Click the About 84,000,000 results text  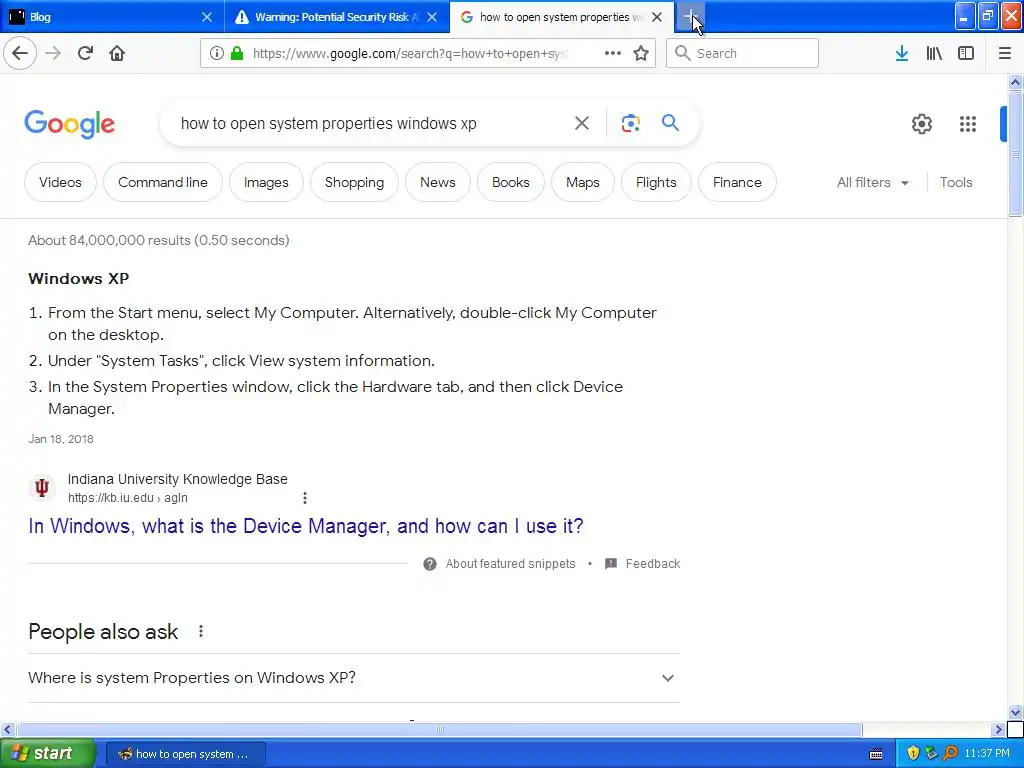click(159, 240)
